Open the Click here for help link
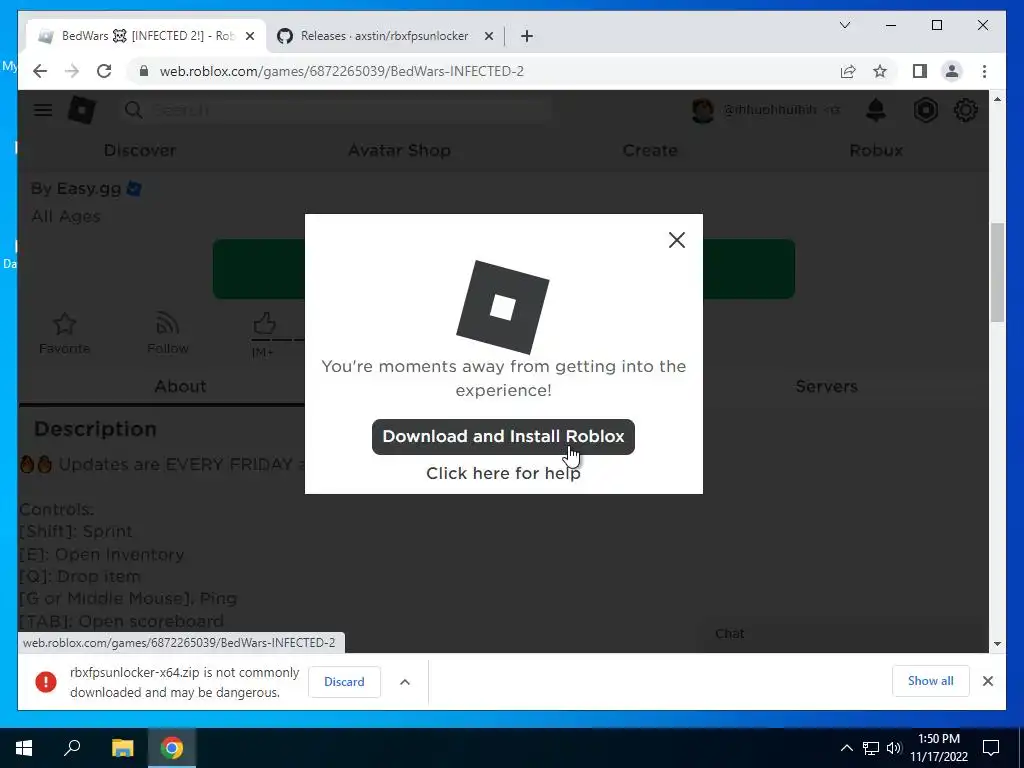Screen dimensions: 1024x768 503,473
